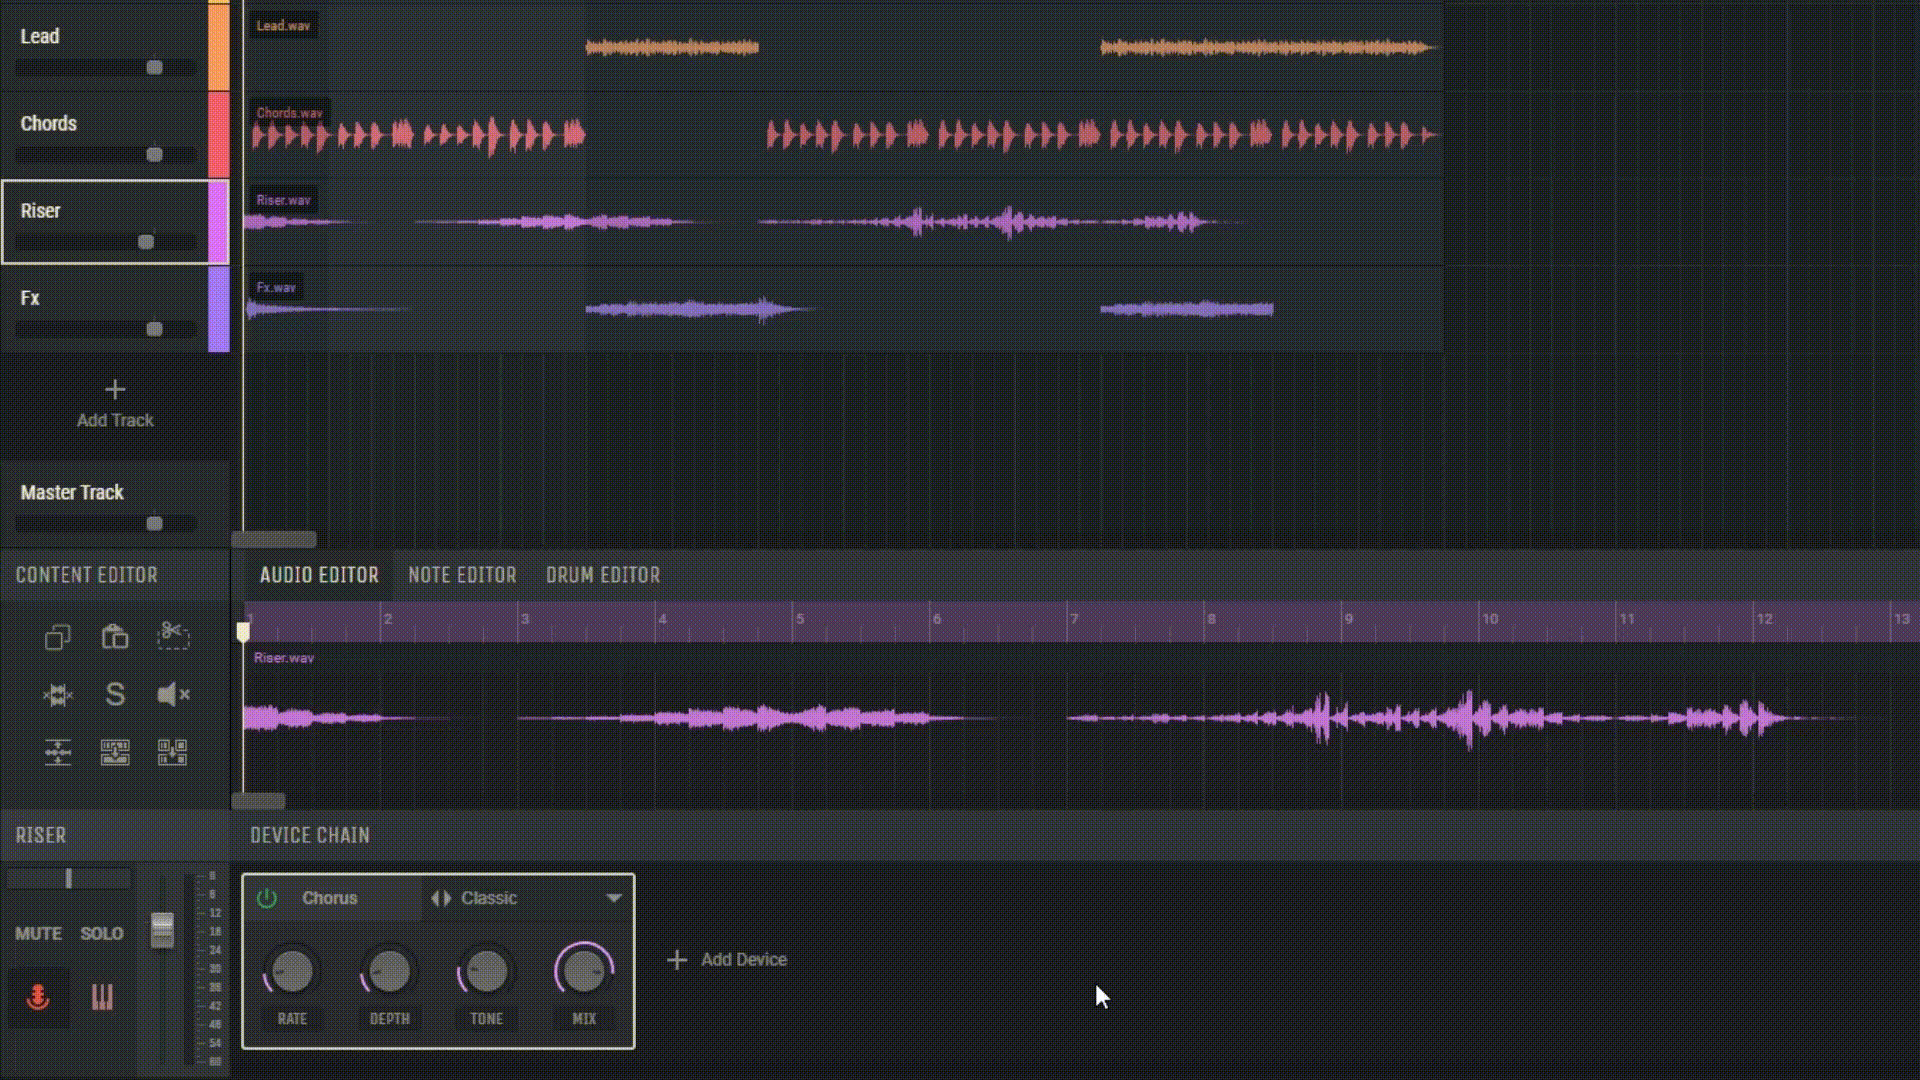1920x1080 pixels.
Task: Click Add Device button in Device Chain
Action: tap(727, 959)
